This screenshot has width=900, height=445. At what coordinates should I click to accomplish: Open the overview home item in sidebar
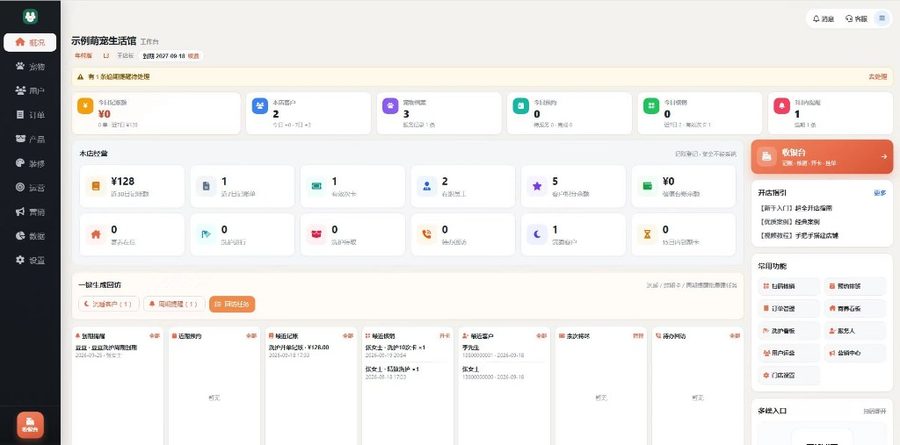(x=30, y=42)
